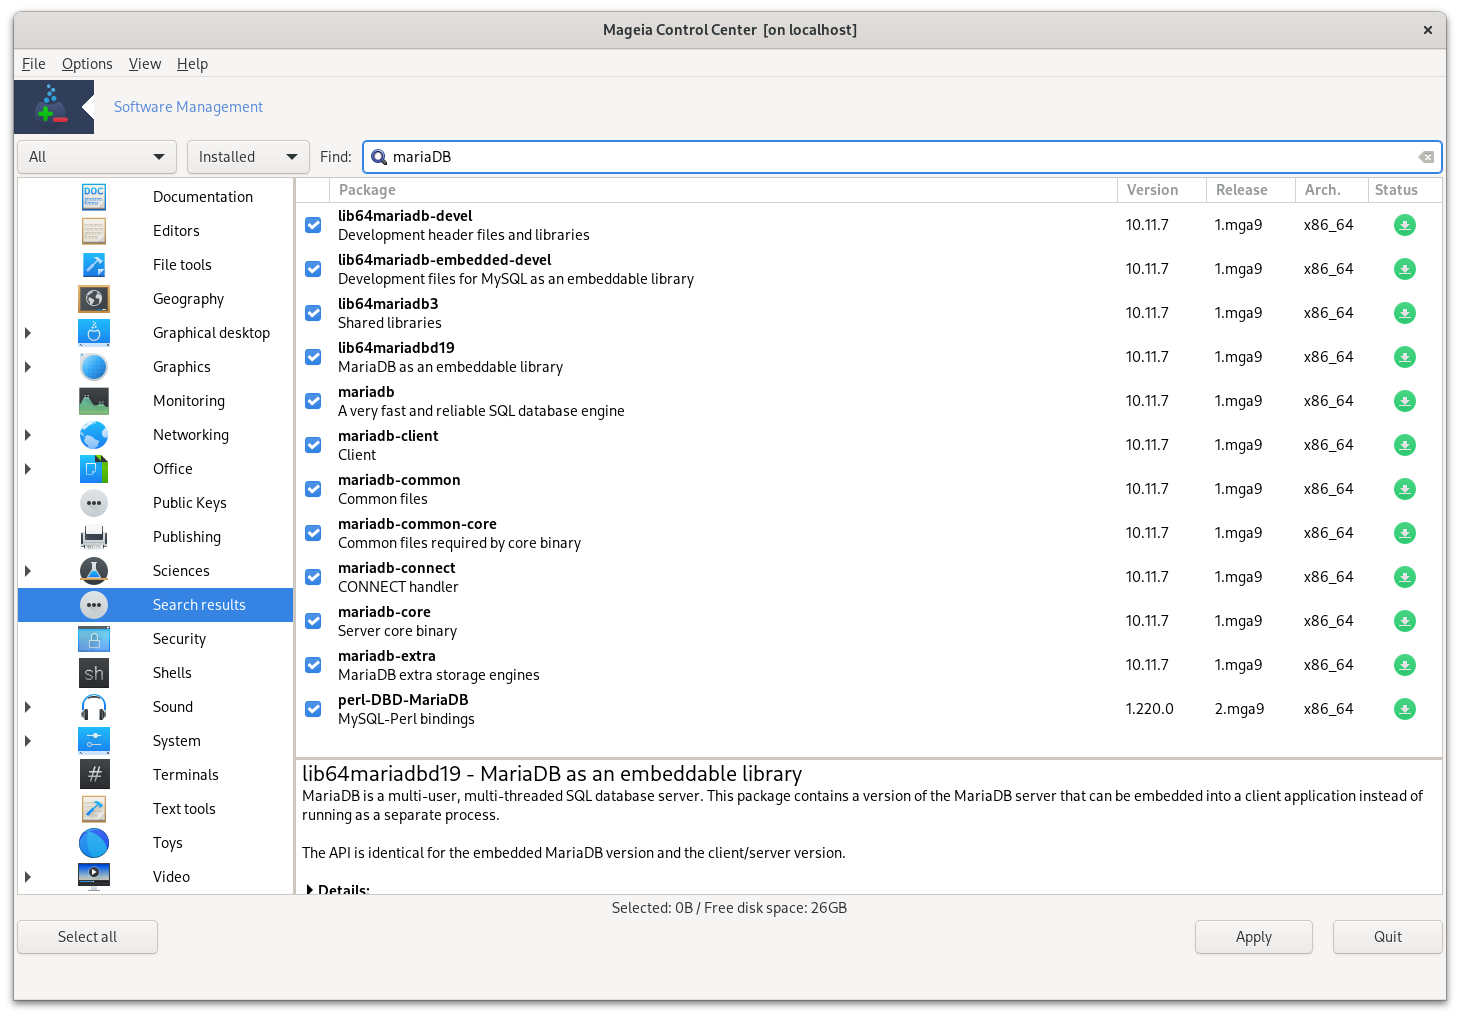Sort by the Version column header
This screenshot has height=1017, width=1460.
point(1161,190)
